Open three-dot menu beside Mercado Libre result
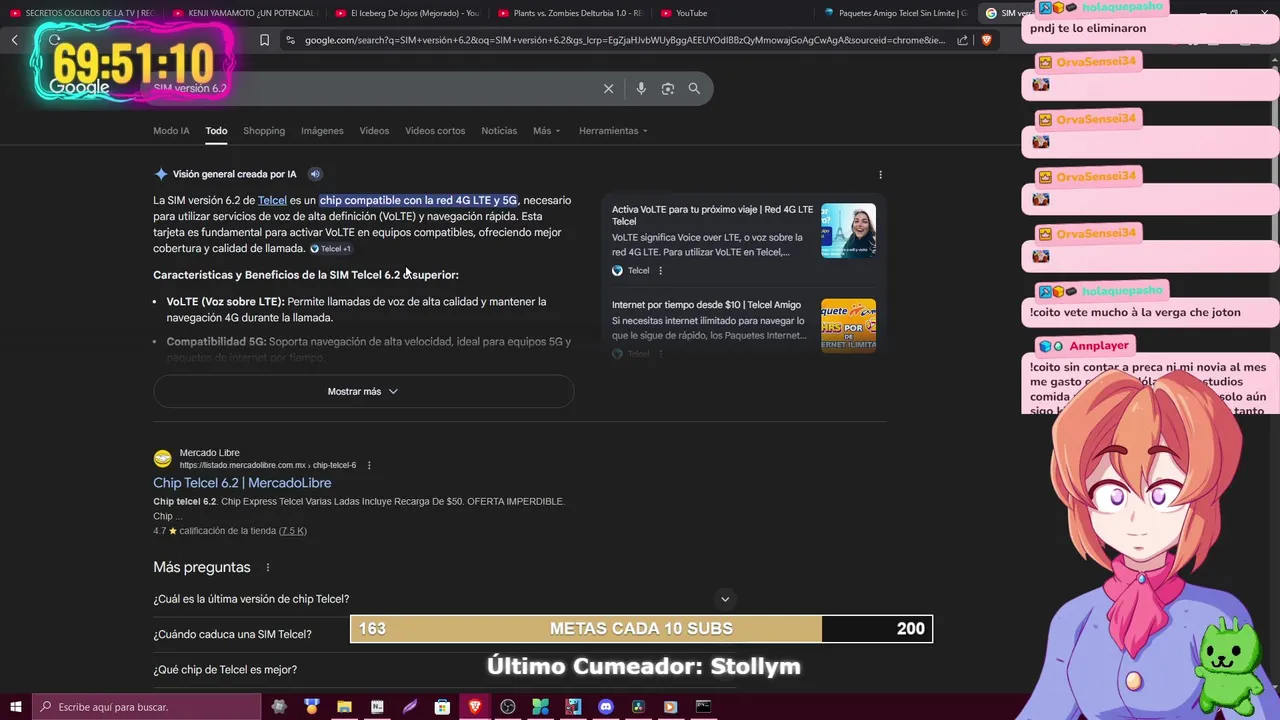The width and height of the screenshot is (1280, 720). click(369, 465)
